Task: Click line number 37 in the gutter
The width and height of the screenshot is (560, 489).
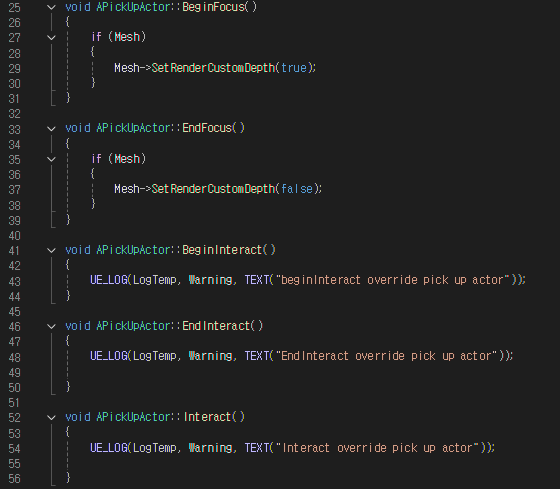Action: (x=14, y=190)
